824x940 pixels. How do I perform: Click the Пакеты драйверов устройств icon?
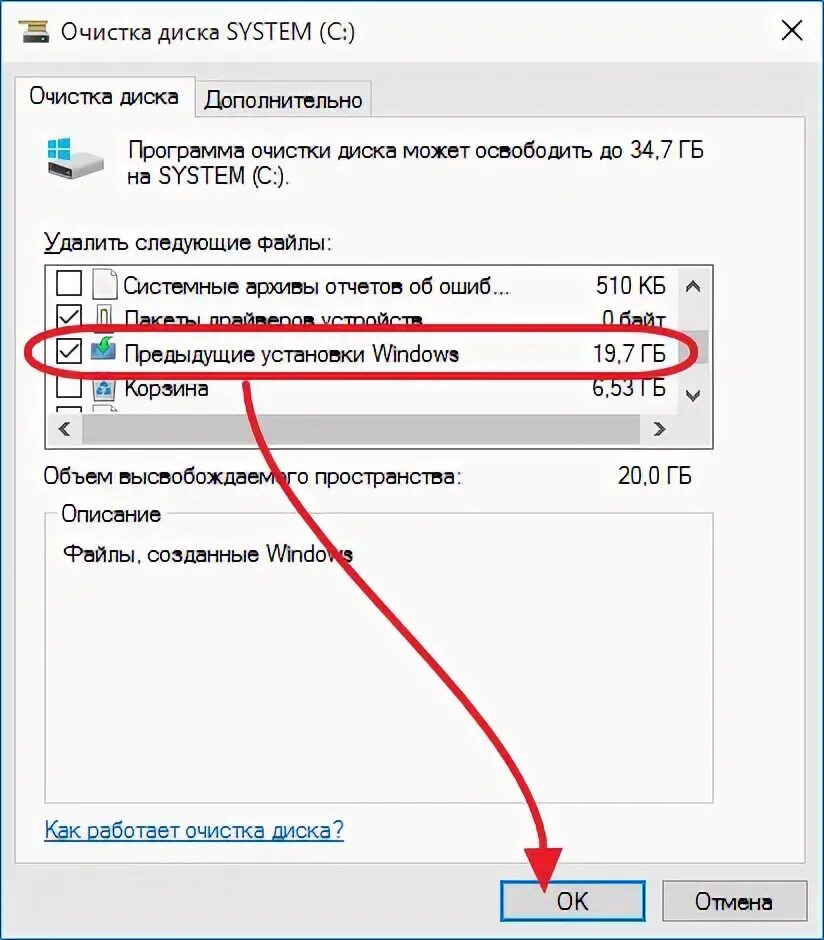(104, 318)
